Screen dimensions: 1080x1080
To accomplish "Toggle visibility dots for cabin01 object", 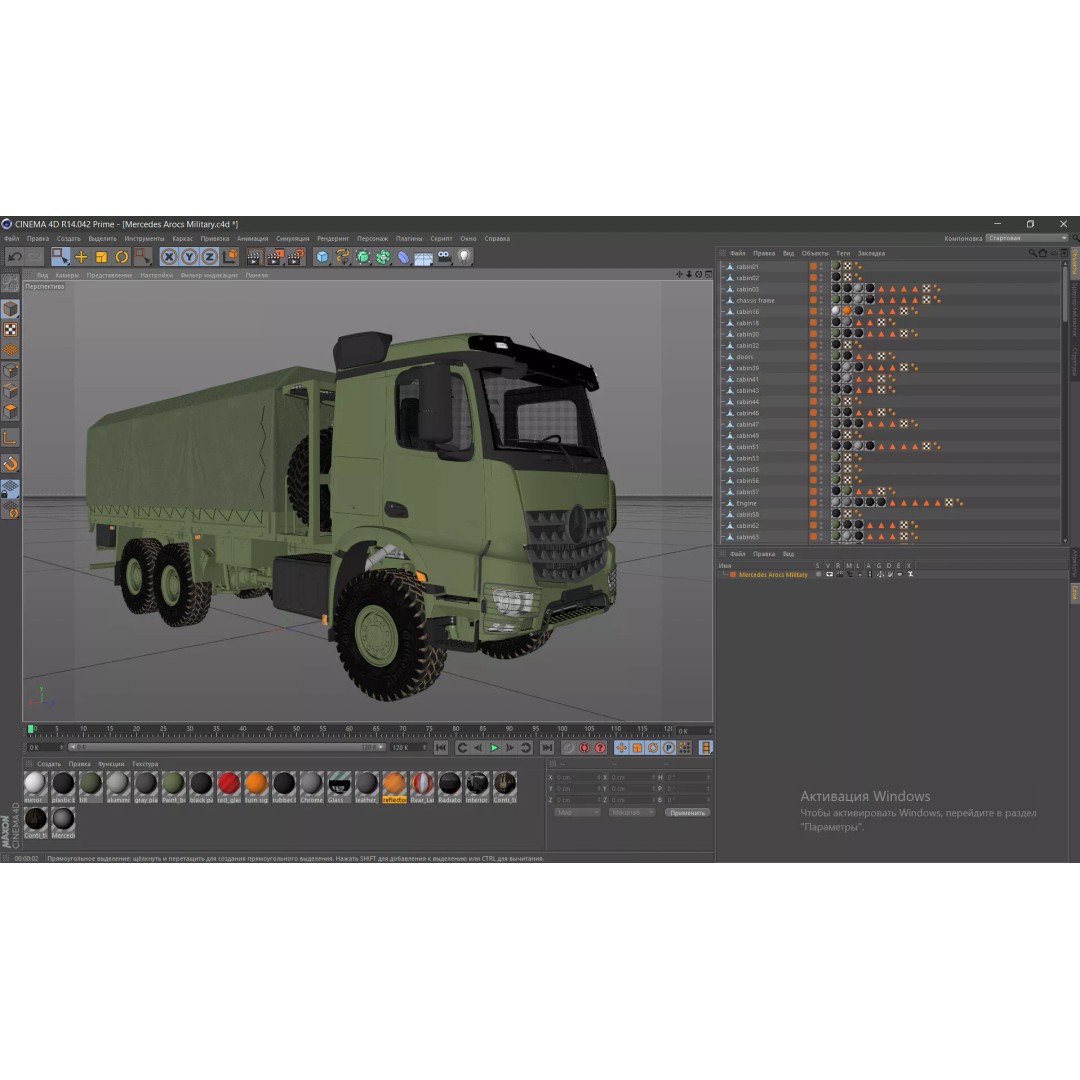I will 821,267.
